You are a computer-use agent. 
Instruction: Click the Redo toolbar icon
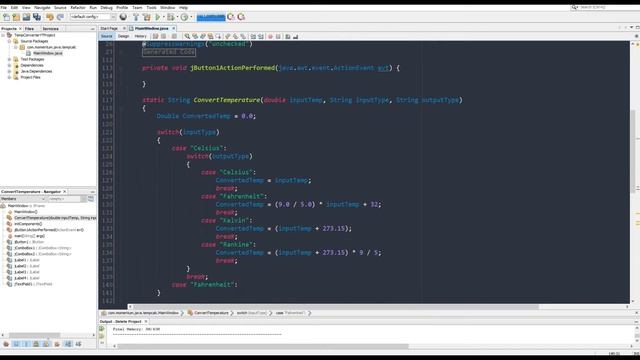(60, 17)
